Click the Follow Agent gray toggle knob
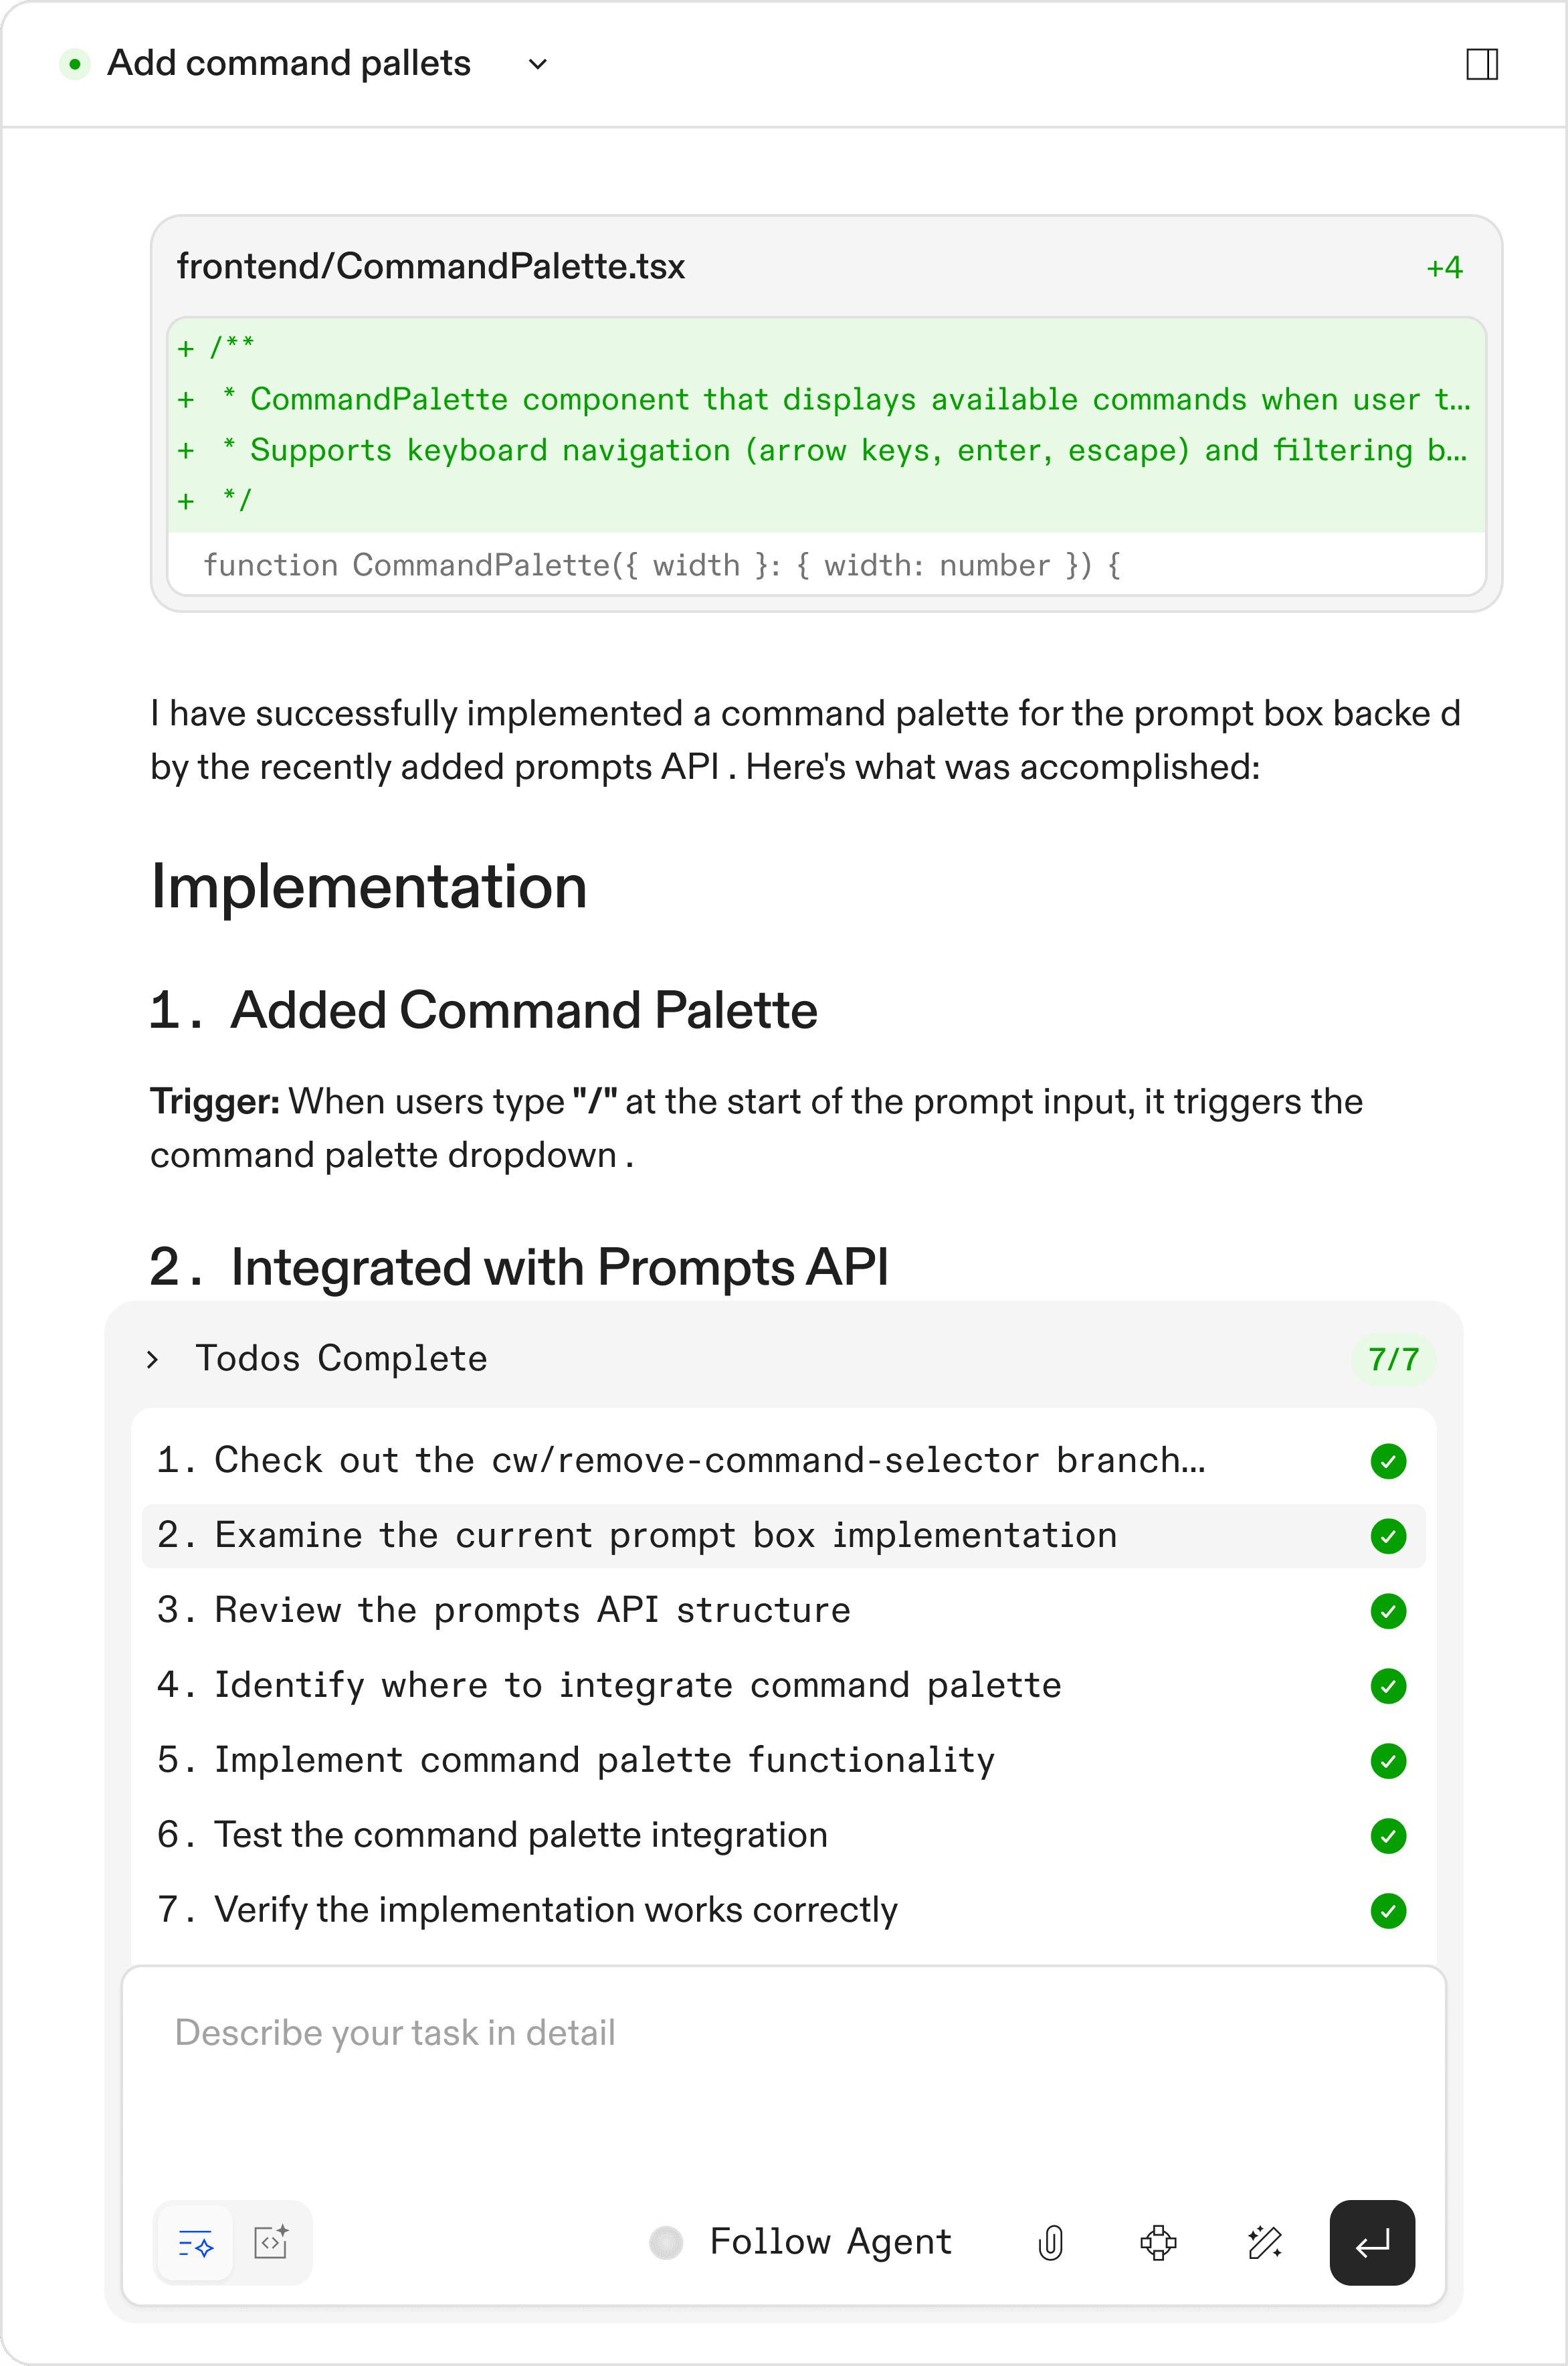The width and height of the screenshot is (1568, 2366). 666,2243
